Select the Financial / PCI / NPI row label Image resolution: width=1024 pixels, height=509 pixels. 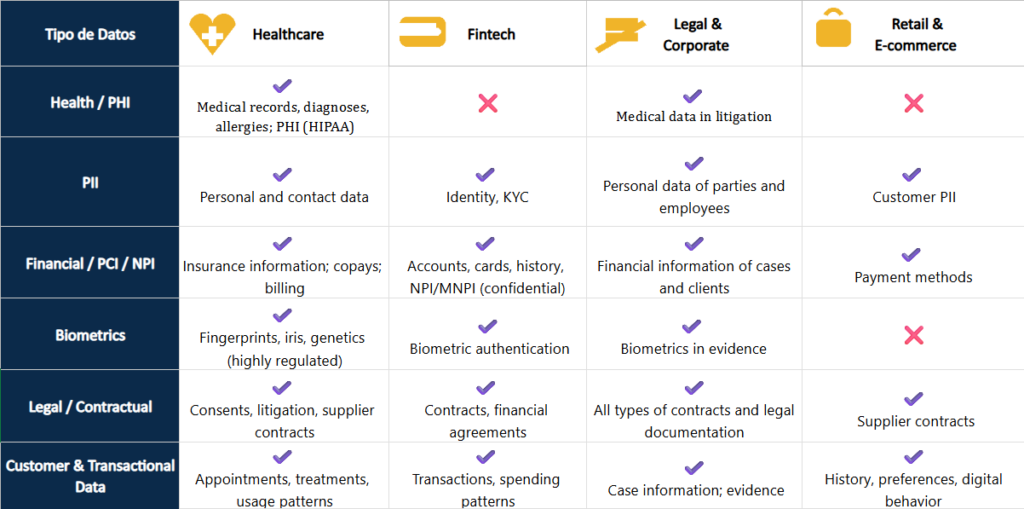90,264
